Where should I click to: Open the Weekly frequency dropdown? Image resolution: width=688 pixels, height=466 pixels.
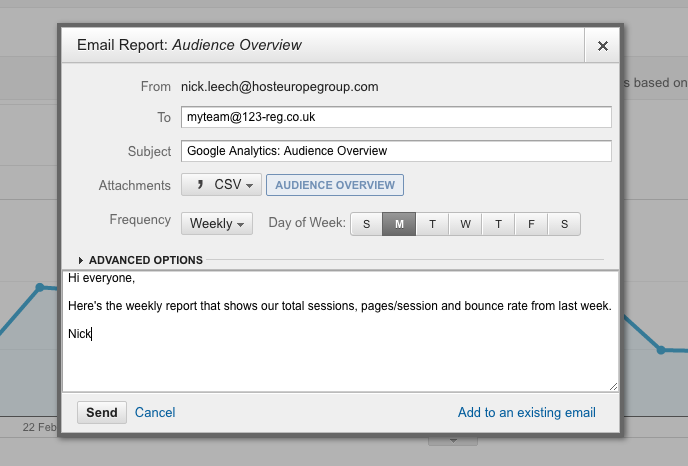click(x=217, y=223)
